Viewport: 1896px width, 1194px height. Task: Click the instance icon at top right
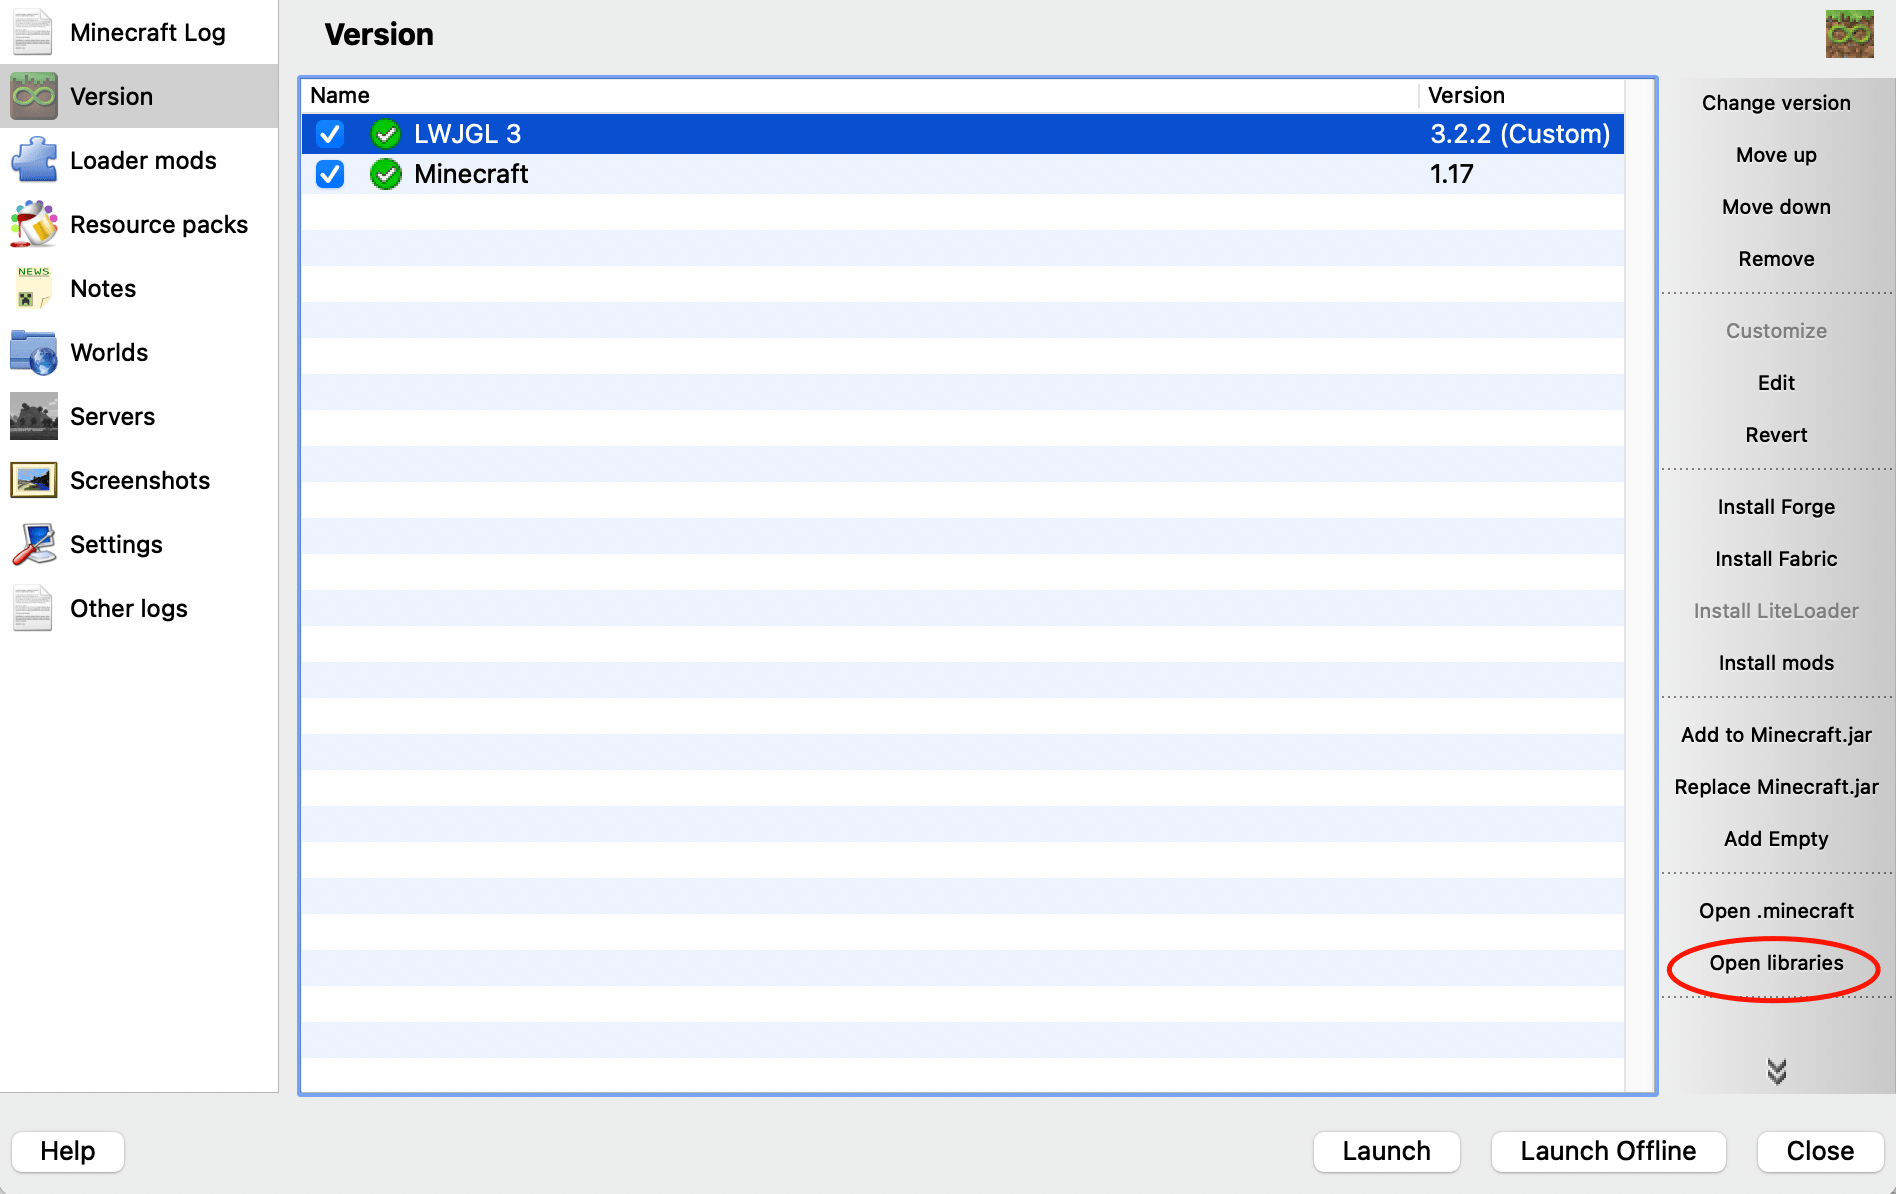(x=1849, y=34)
